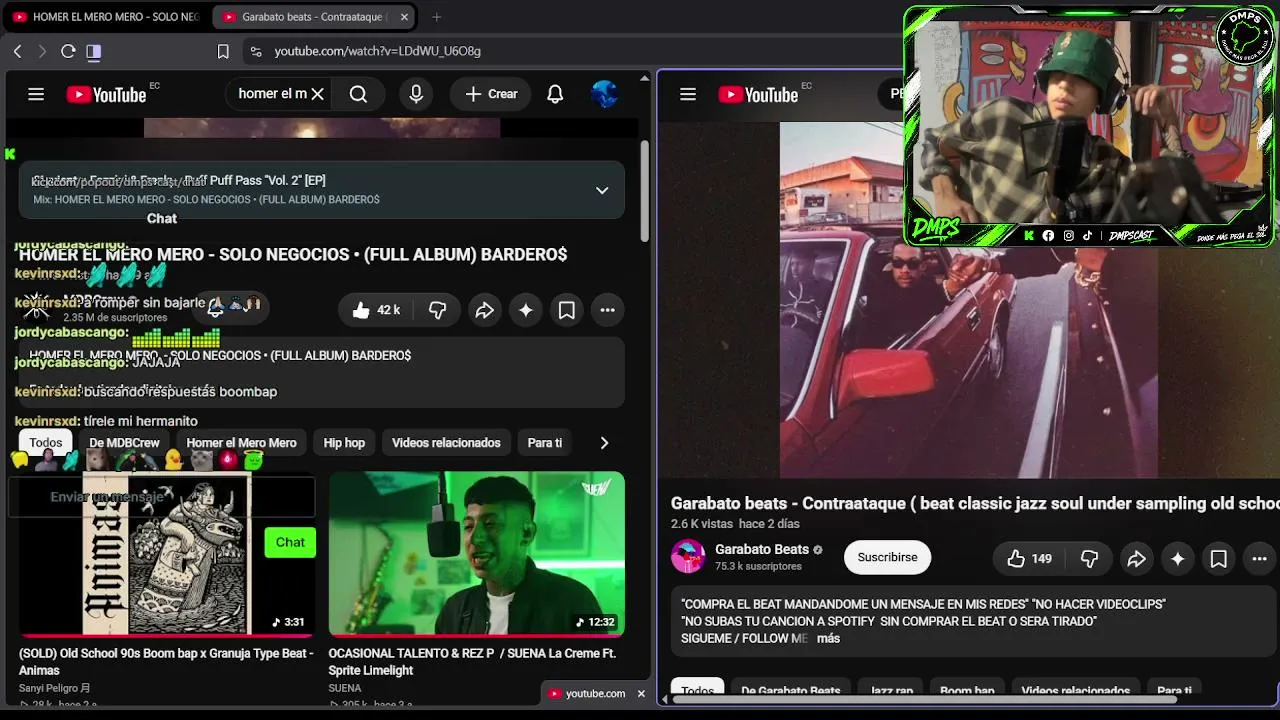Viewport: 1280px width, 720px height.
Task: Click the Garabato beats Contraataque video title
Action: click(x=975, y=503)
